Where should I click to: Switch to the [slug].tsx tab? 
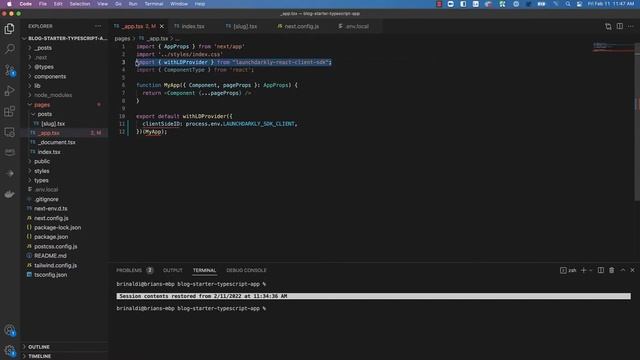point(245,26)
